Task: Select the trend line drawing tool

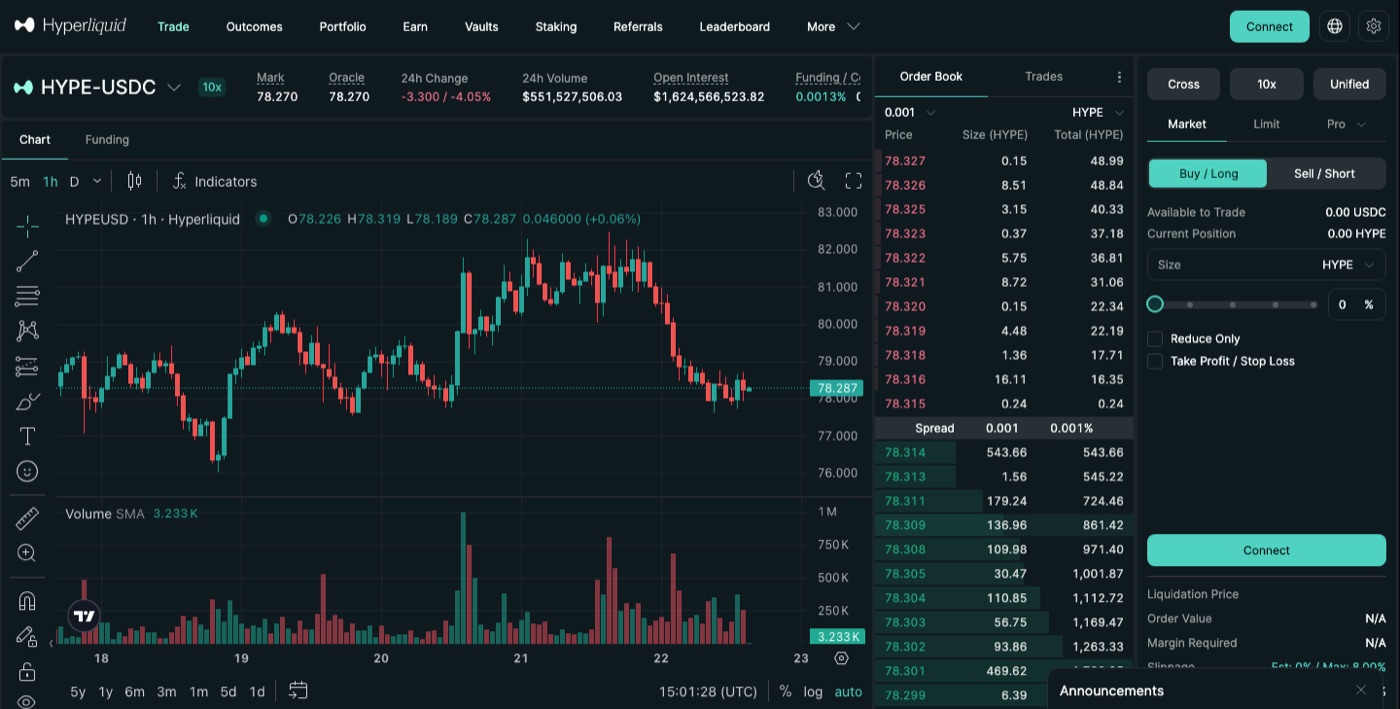Action: [x=27, y=261]
